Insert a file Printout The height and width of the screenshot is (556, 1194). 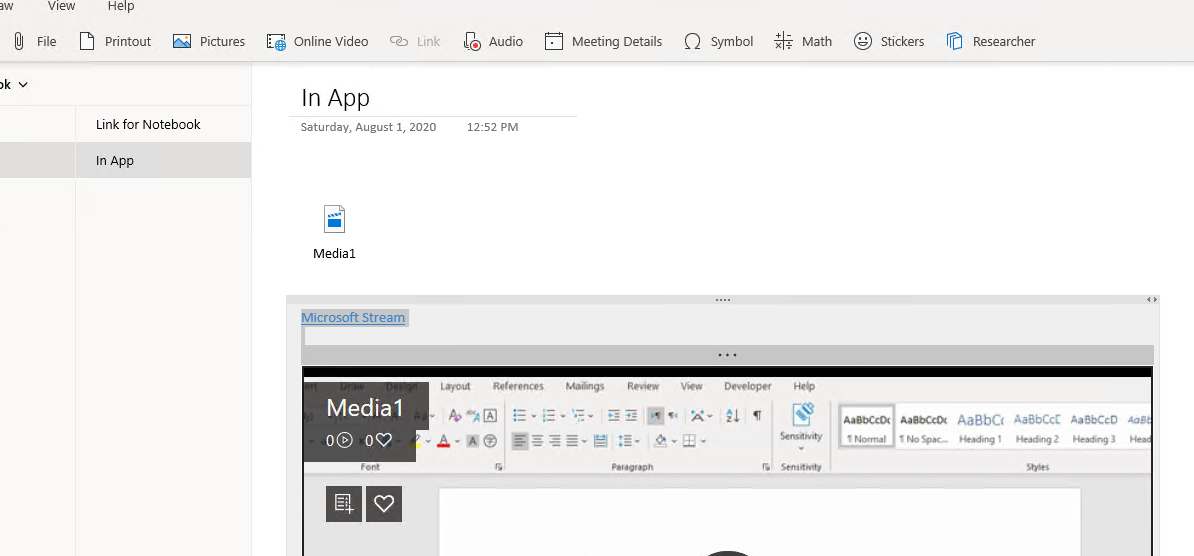[x=115, y=41]
